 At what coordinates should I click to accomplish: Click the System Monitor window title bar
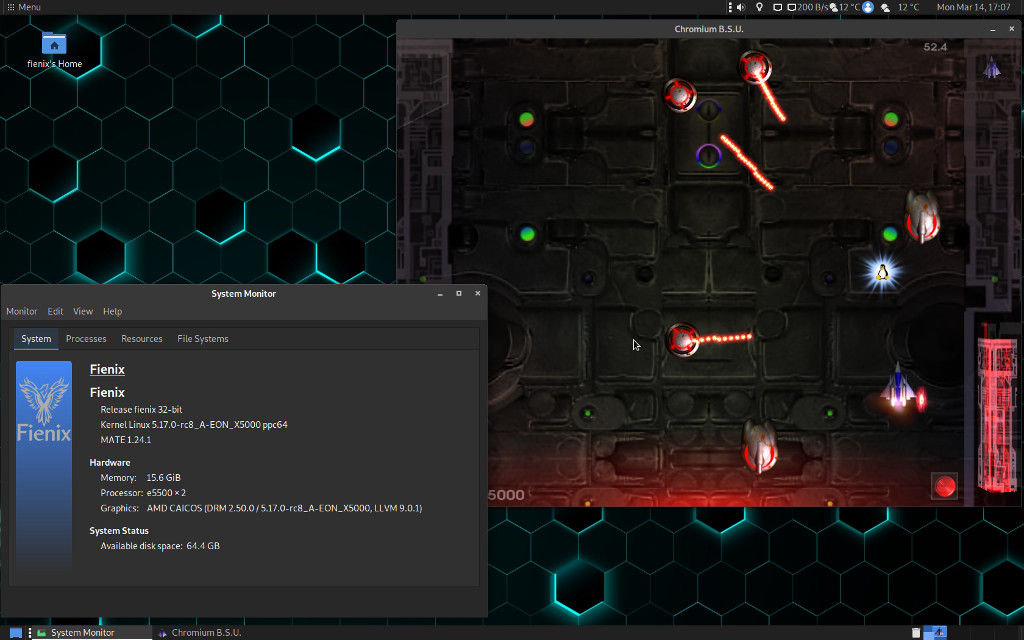pos(244,294)
